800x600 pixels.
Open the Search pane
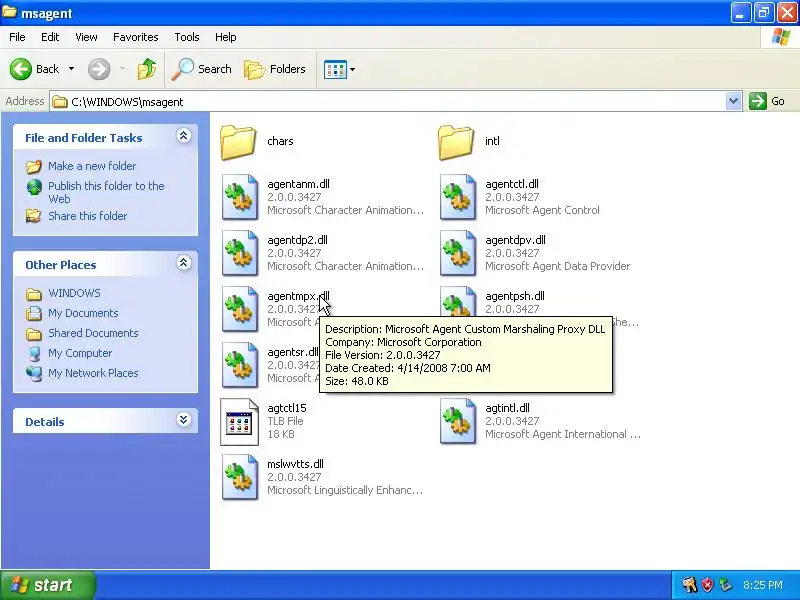click(x=202, y=69)
